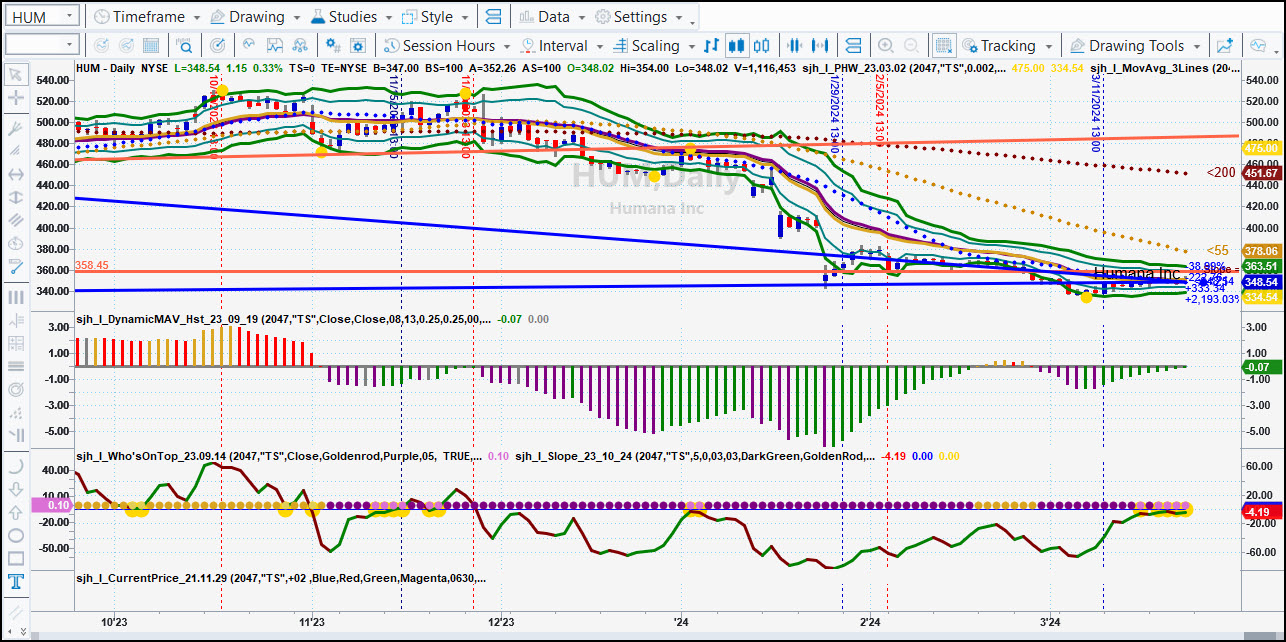Viewport: 1286px width, 642px height.
Task: Toggle the grid selection icon before Tracking
Action: pyautogui.click(x=942, y=46)
